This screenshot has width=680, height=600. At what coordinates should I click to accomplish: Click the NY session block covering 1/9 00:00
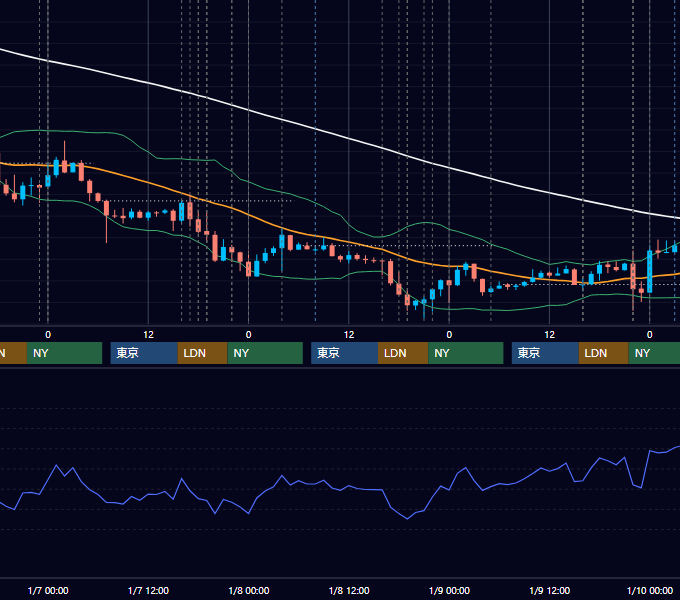pos(466,353)
